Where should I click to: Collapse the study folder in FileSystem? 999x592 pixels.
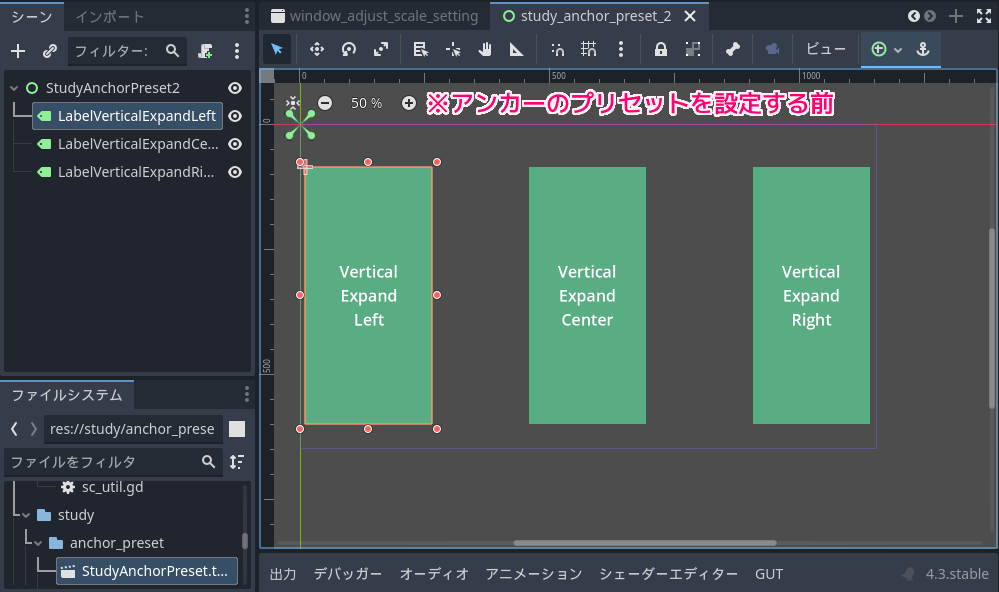24,515
